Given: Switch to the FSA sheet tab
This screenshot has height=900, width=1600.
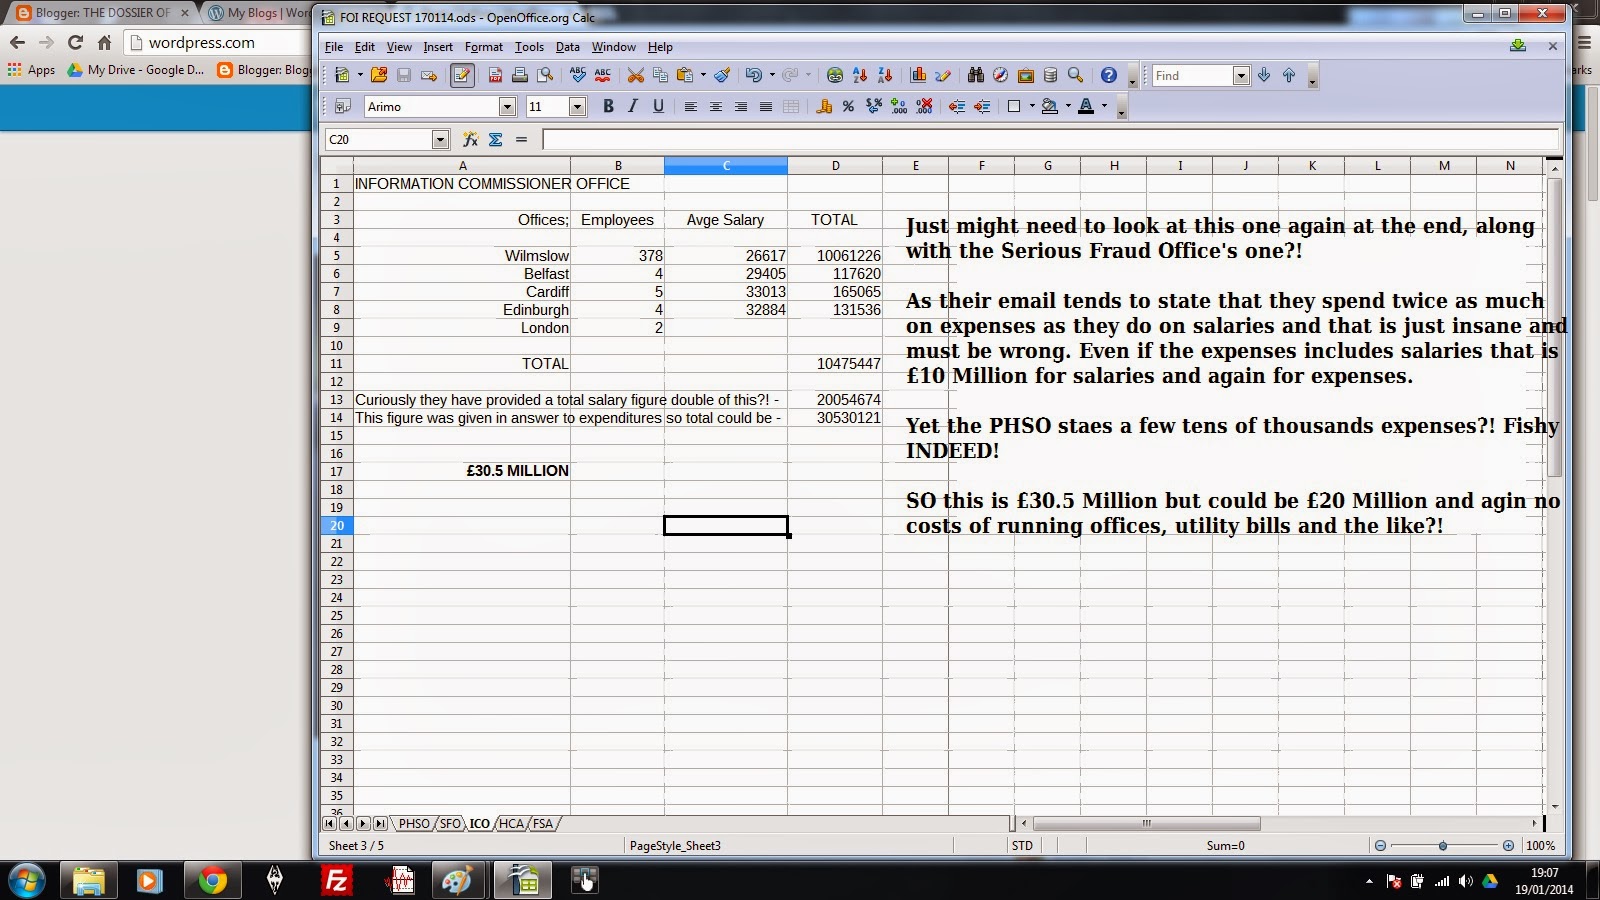Looking at the screenshot, I should (x=542, y=824).
